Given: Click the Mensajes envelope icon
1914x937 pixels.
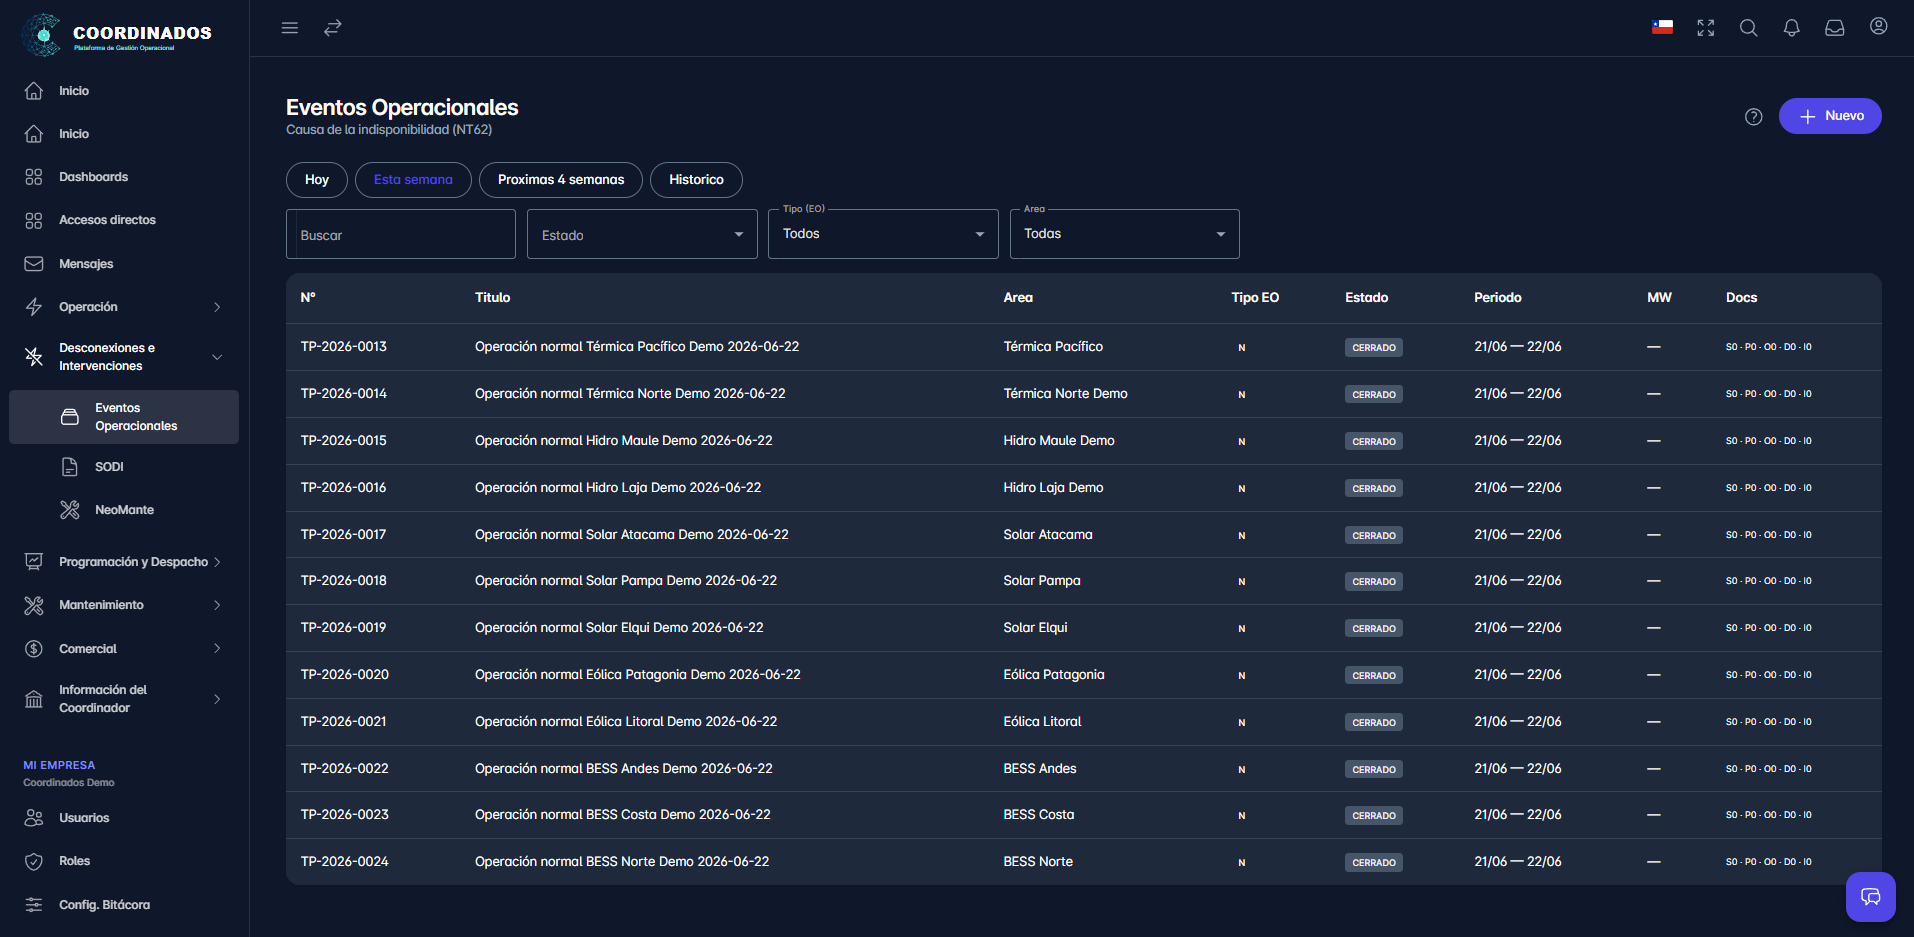Looking at the screenshot, I should (34, 264).
